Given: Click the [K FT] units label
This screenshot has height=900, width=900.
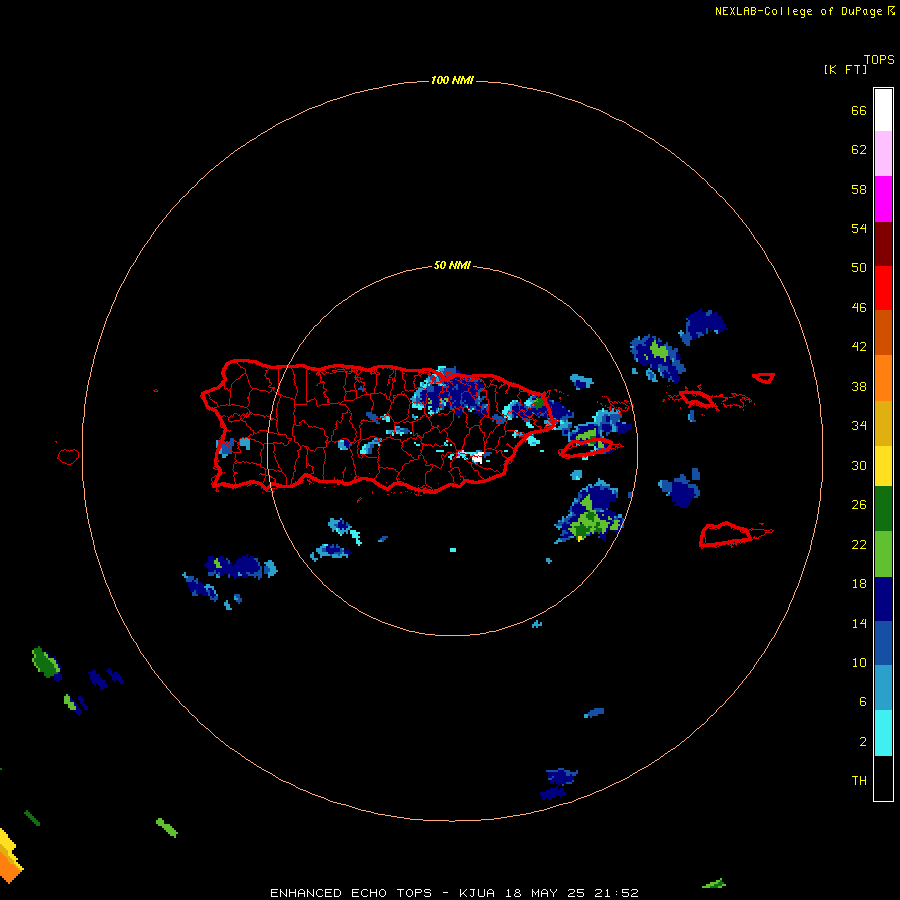Looking at the screenshot, I should coord(845,69).
